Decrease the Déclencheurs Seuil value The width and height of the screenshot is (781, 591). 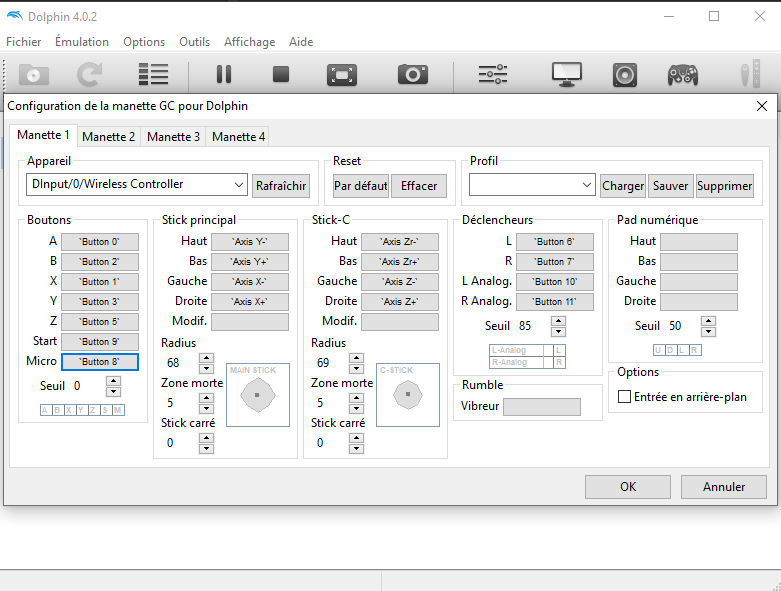pos(558,331)
